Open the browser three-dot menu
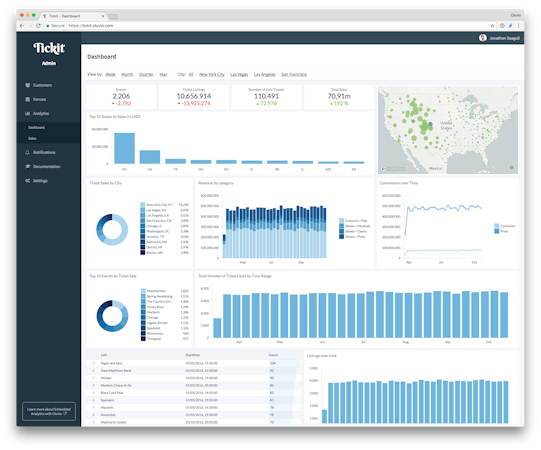Screen dimensions: 541x450 [519, 26]
